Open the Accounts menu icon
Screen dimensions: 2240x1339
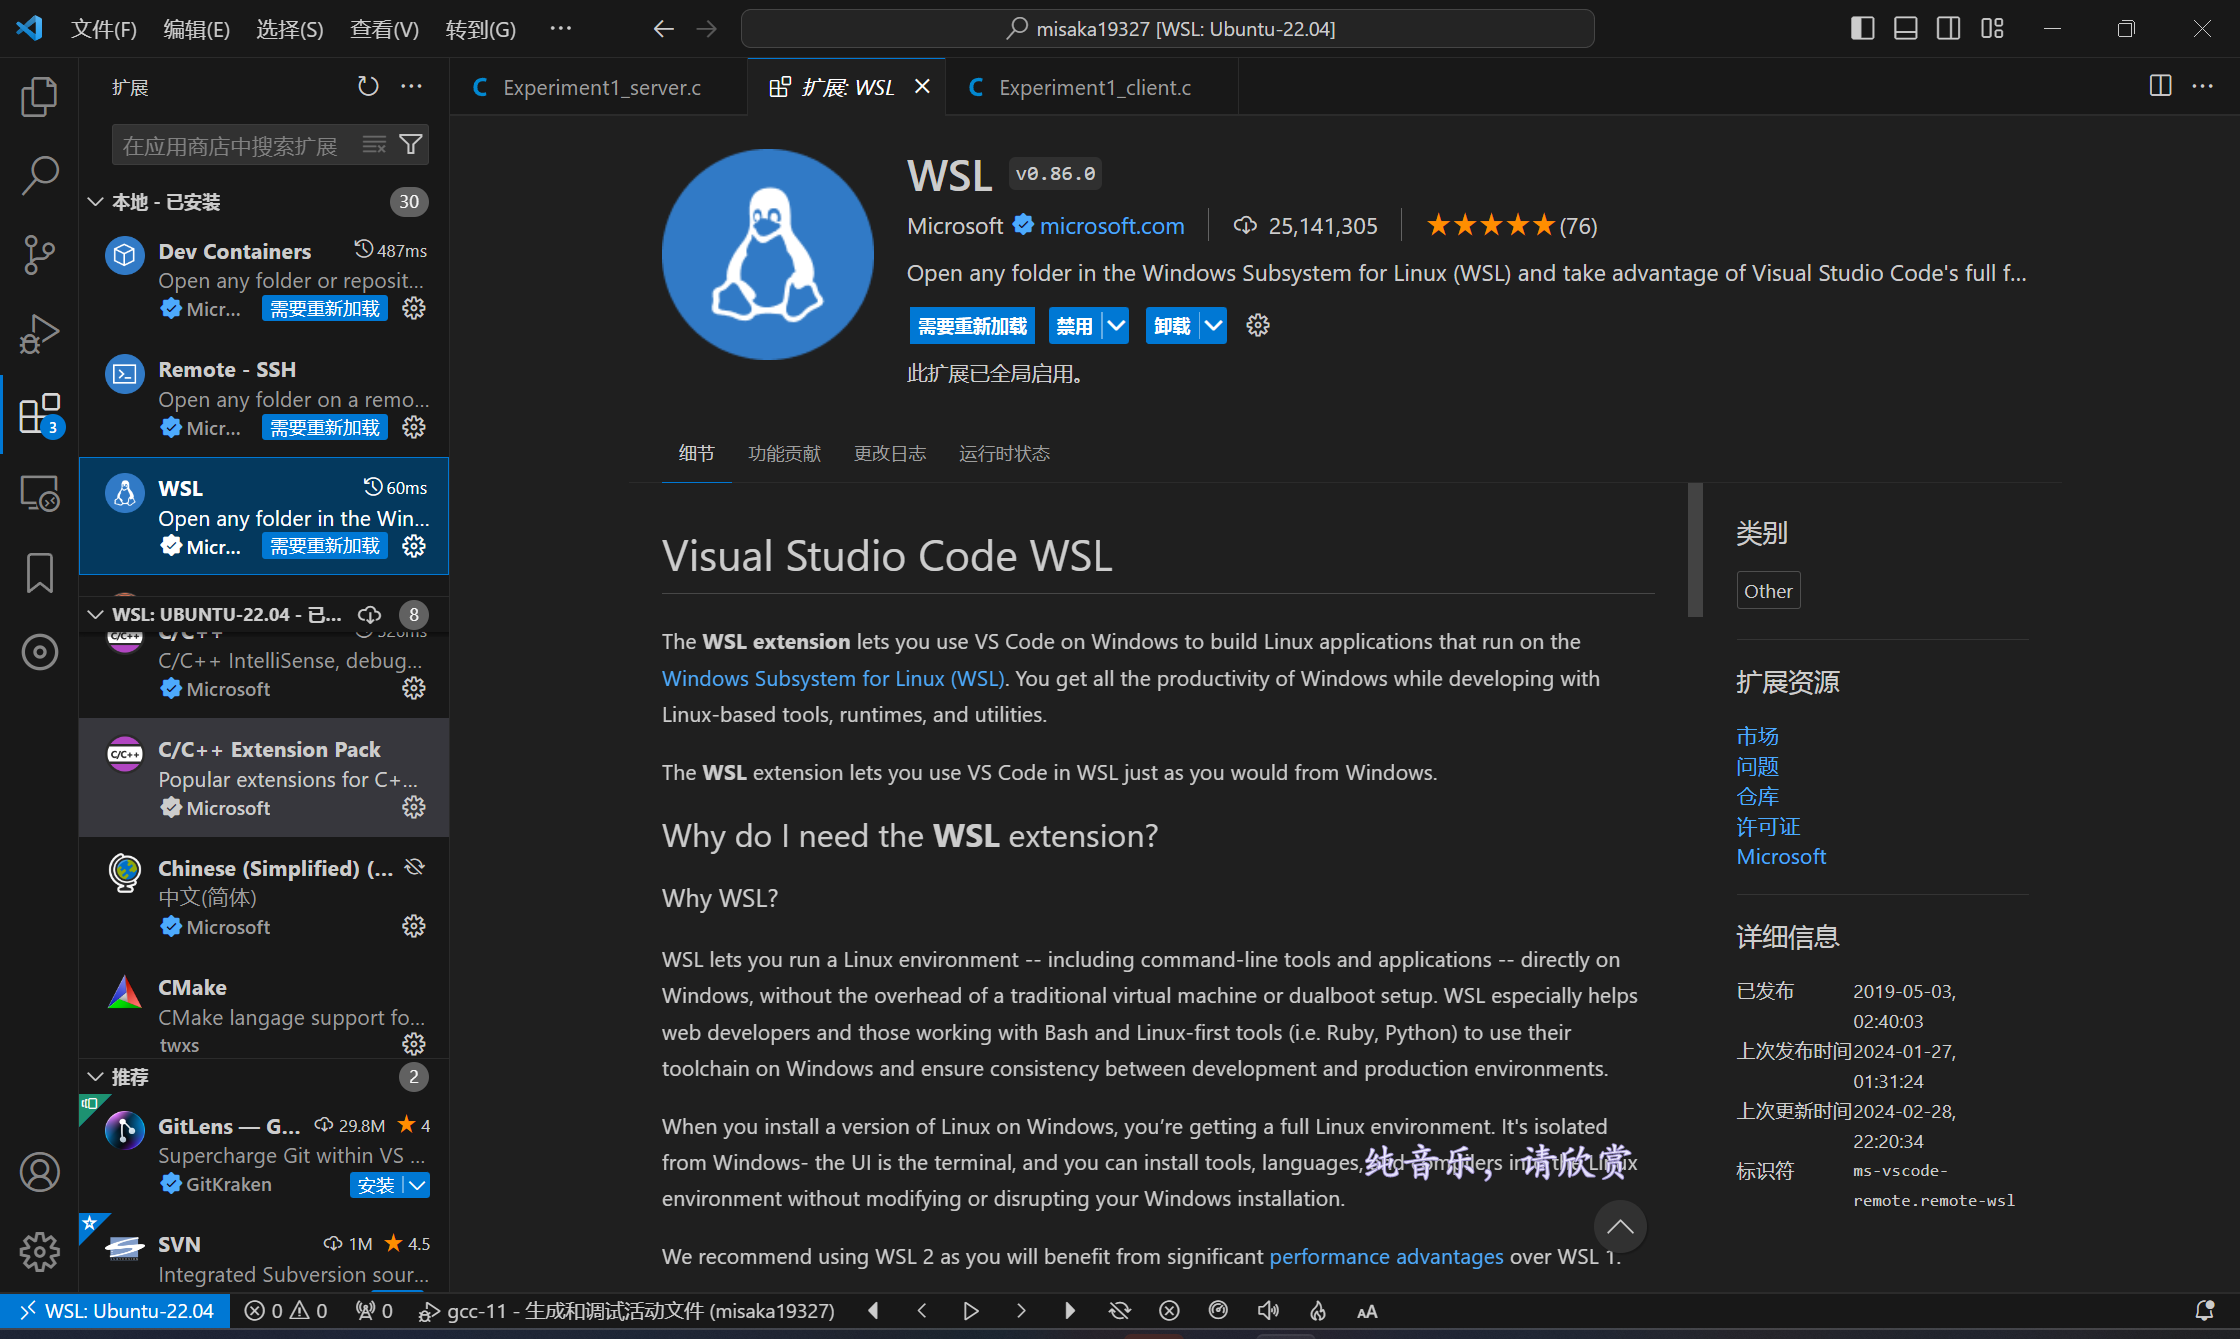39,1172
